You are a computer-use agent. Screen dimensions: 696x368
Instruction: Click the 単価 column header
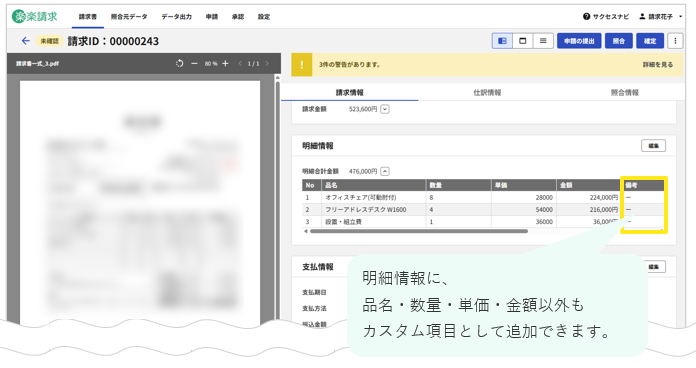[524, 185]
